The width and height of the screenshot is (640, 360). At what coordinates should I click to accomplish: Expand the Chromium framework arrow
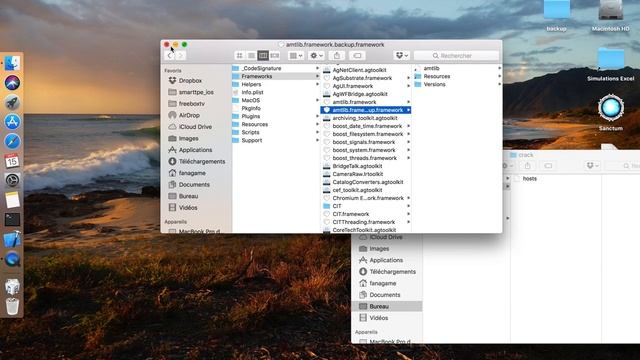(x=408, y=198)
